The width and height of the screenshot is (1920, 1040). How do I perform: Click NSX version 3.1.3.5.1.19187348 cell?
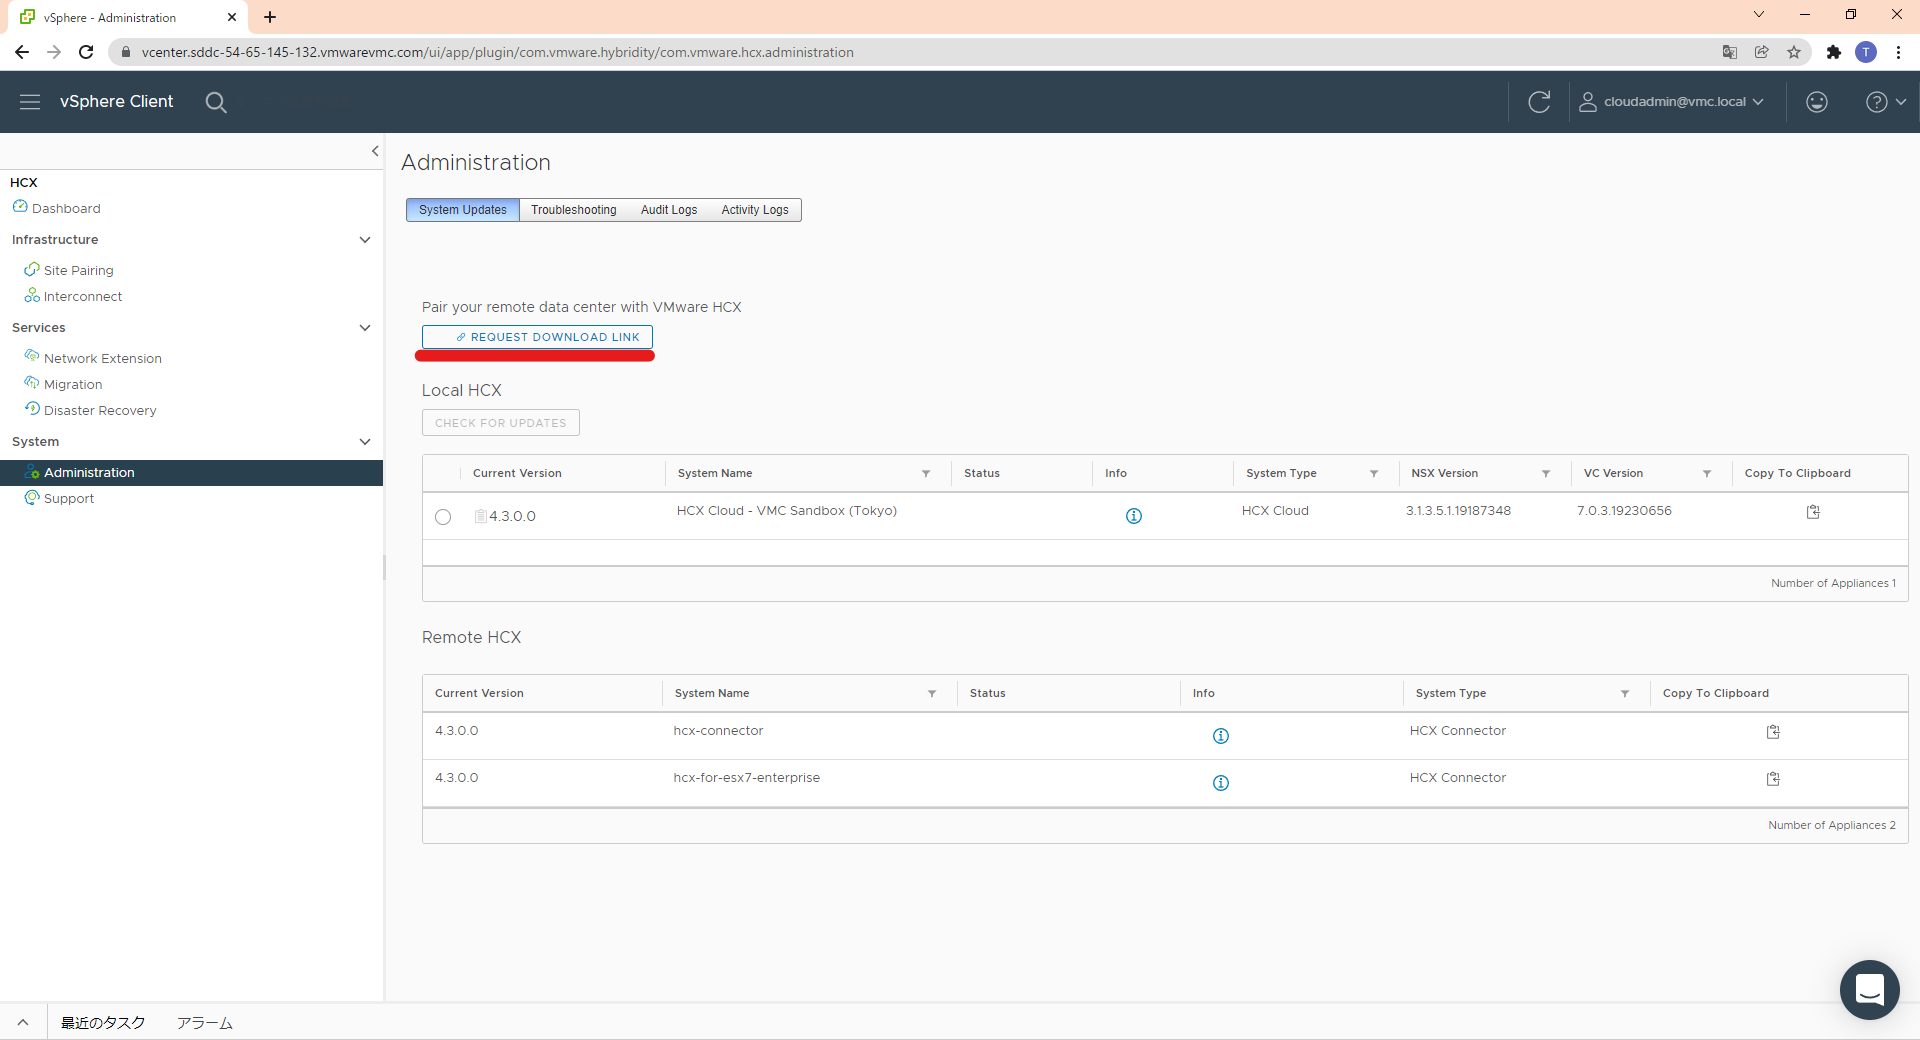tap(1458, 511)
